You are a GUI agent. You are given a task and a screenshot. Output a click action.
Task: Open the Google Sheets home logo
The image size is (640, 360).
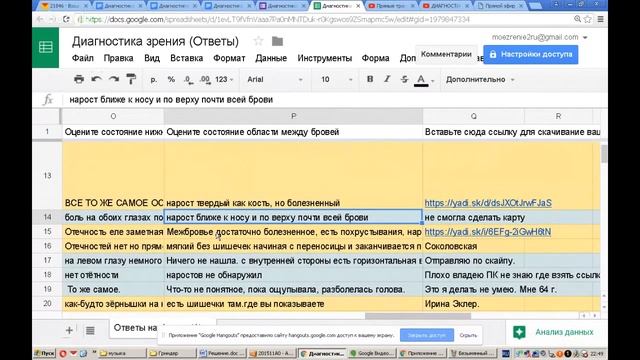click(45, 47)
